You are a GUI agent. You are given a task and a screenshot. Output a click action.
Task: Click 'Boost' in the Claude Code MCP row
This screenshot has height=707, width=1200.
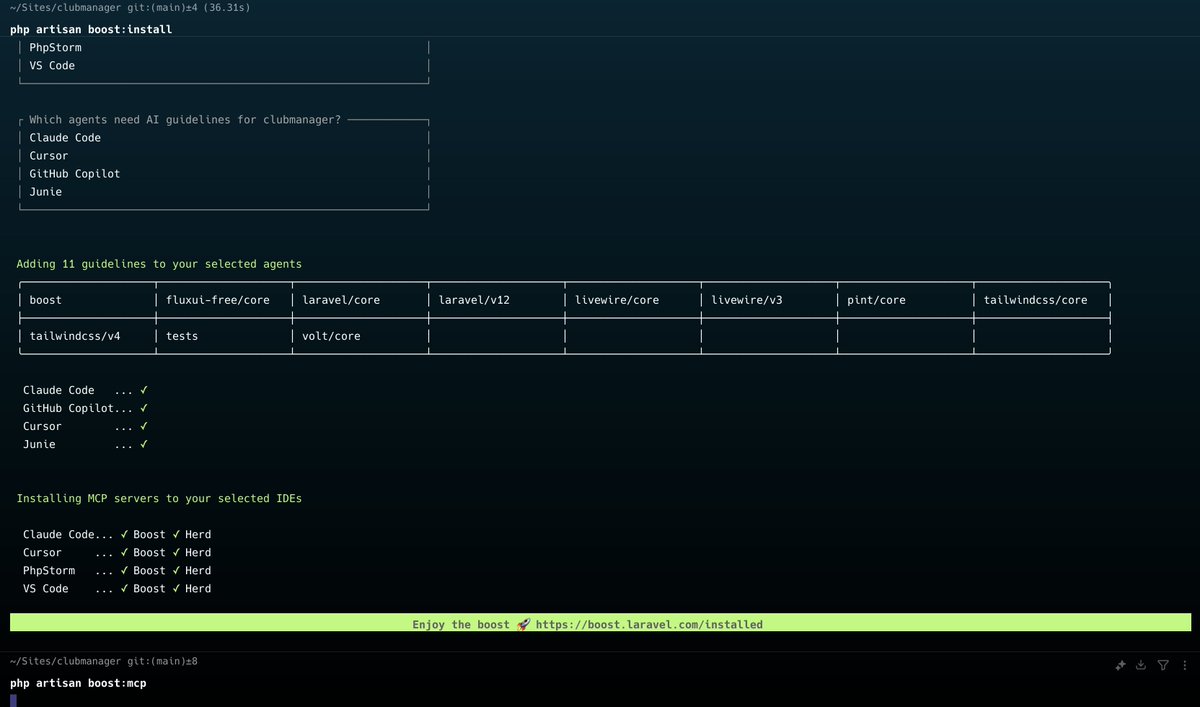point(149,534)
